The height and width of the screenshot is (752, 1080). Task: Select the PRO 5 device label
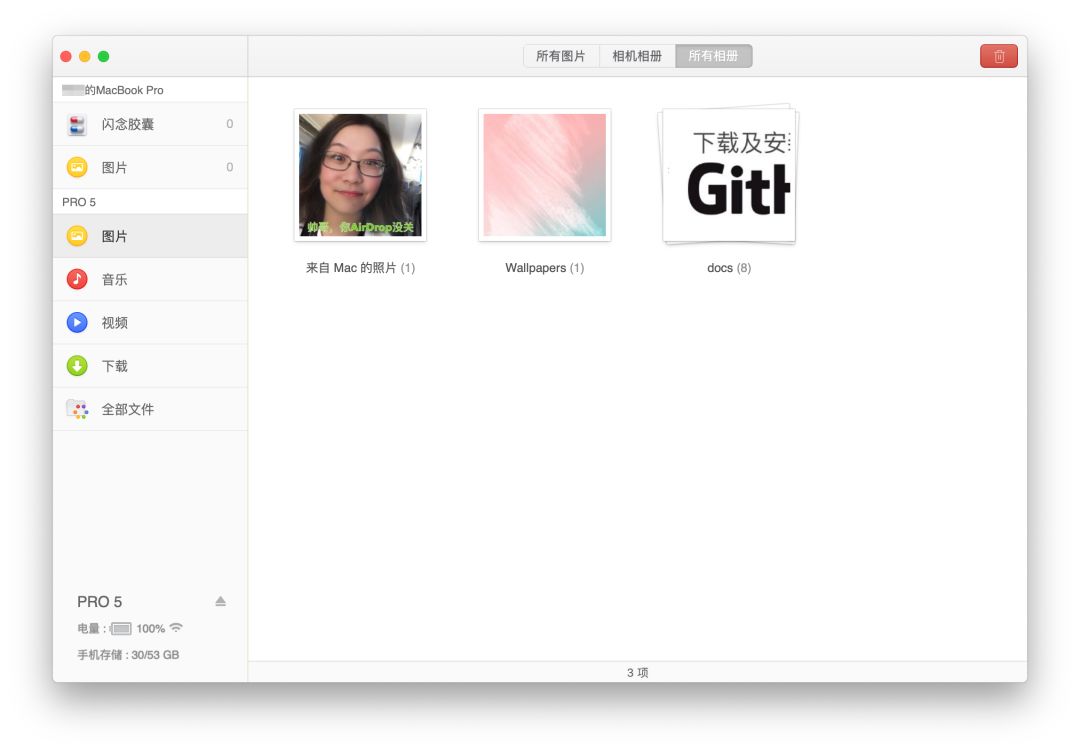tap(100, 601)
